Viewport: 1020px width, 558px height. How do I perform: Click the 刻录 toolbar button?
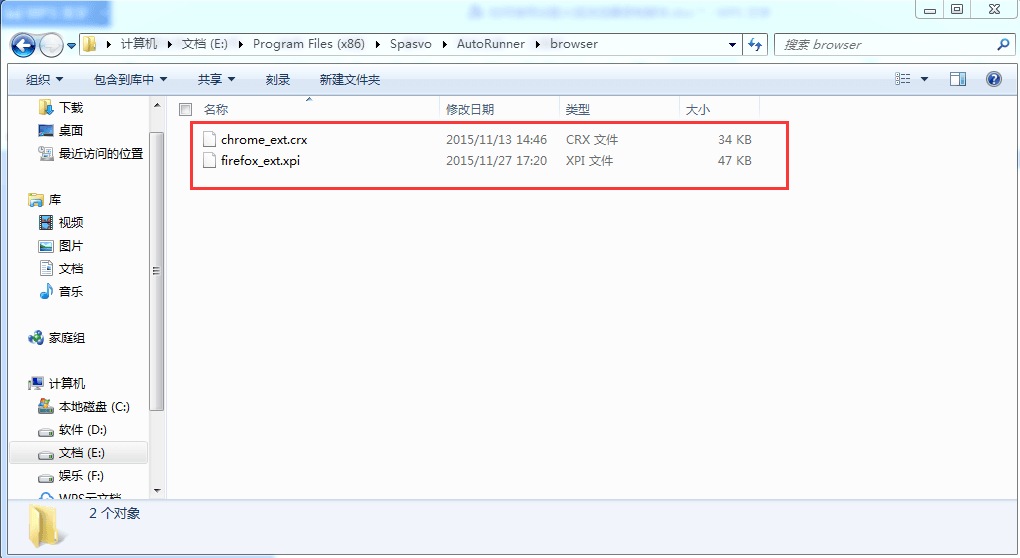tap(278, 79)
